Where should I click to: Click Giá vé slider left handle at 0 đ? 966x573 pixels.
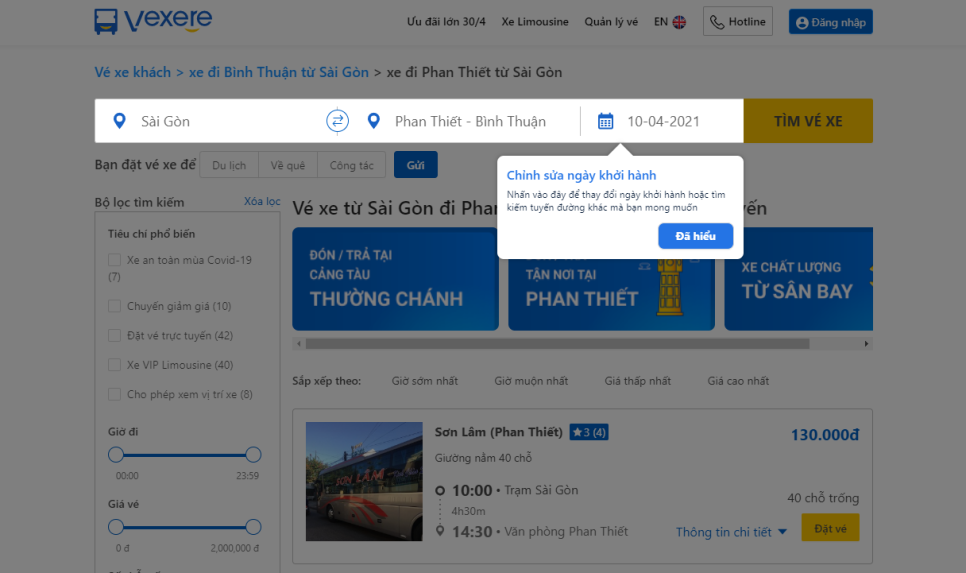tap(116, 527)
